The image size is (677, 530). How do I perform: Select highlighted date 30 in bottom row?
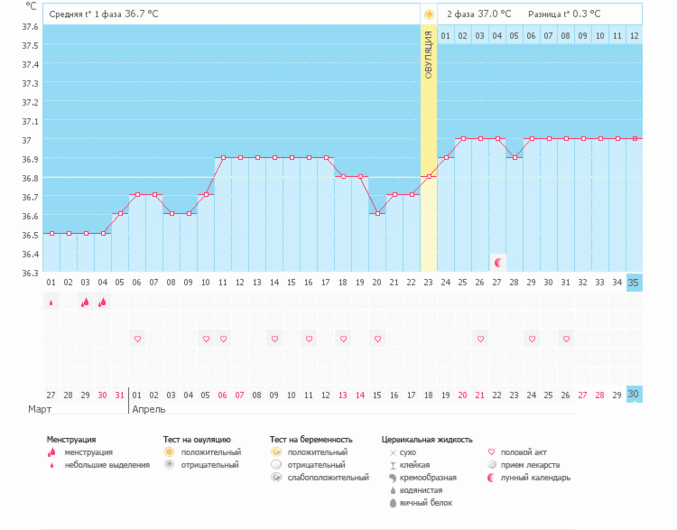click(x=635, y=395)
